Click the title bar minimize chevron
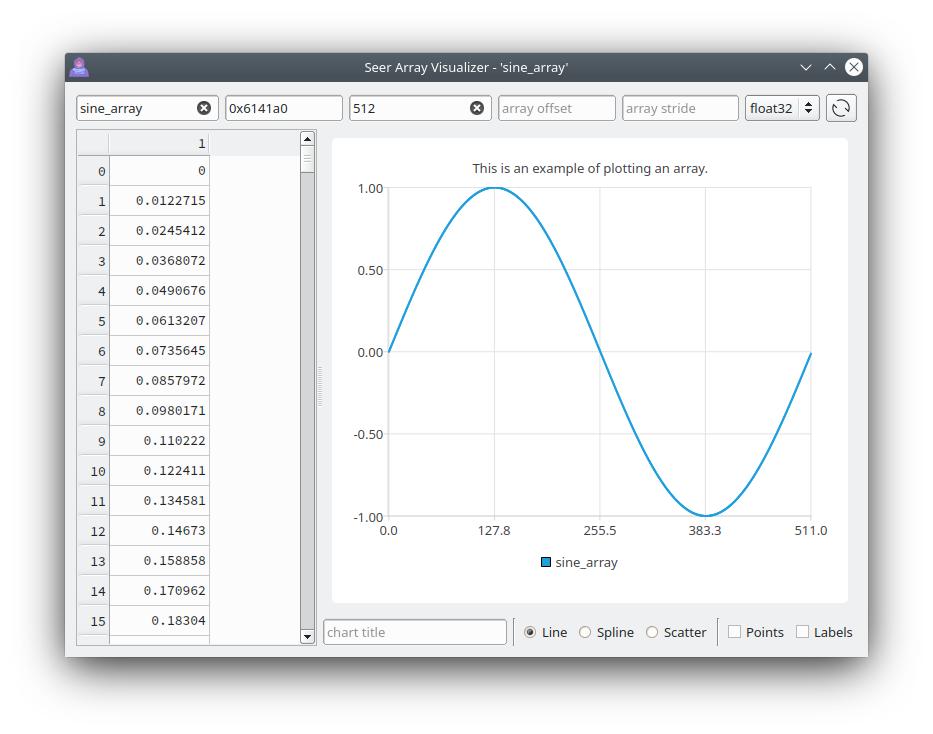The height and width of the screenshot is (734, 933). (806, 67)
